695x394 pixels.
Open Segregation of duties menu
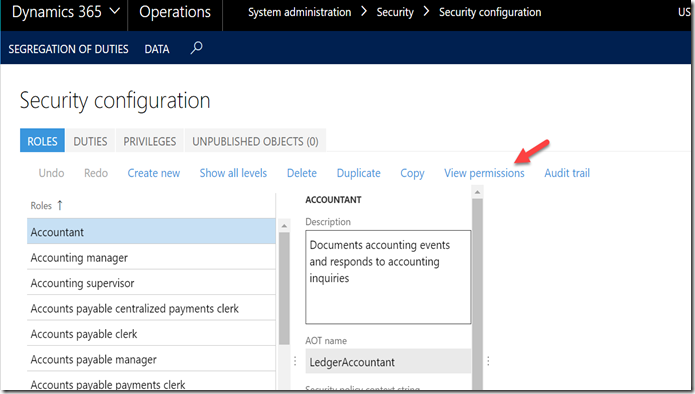pos(68,49)
